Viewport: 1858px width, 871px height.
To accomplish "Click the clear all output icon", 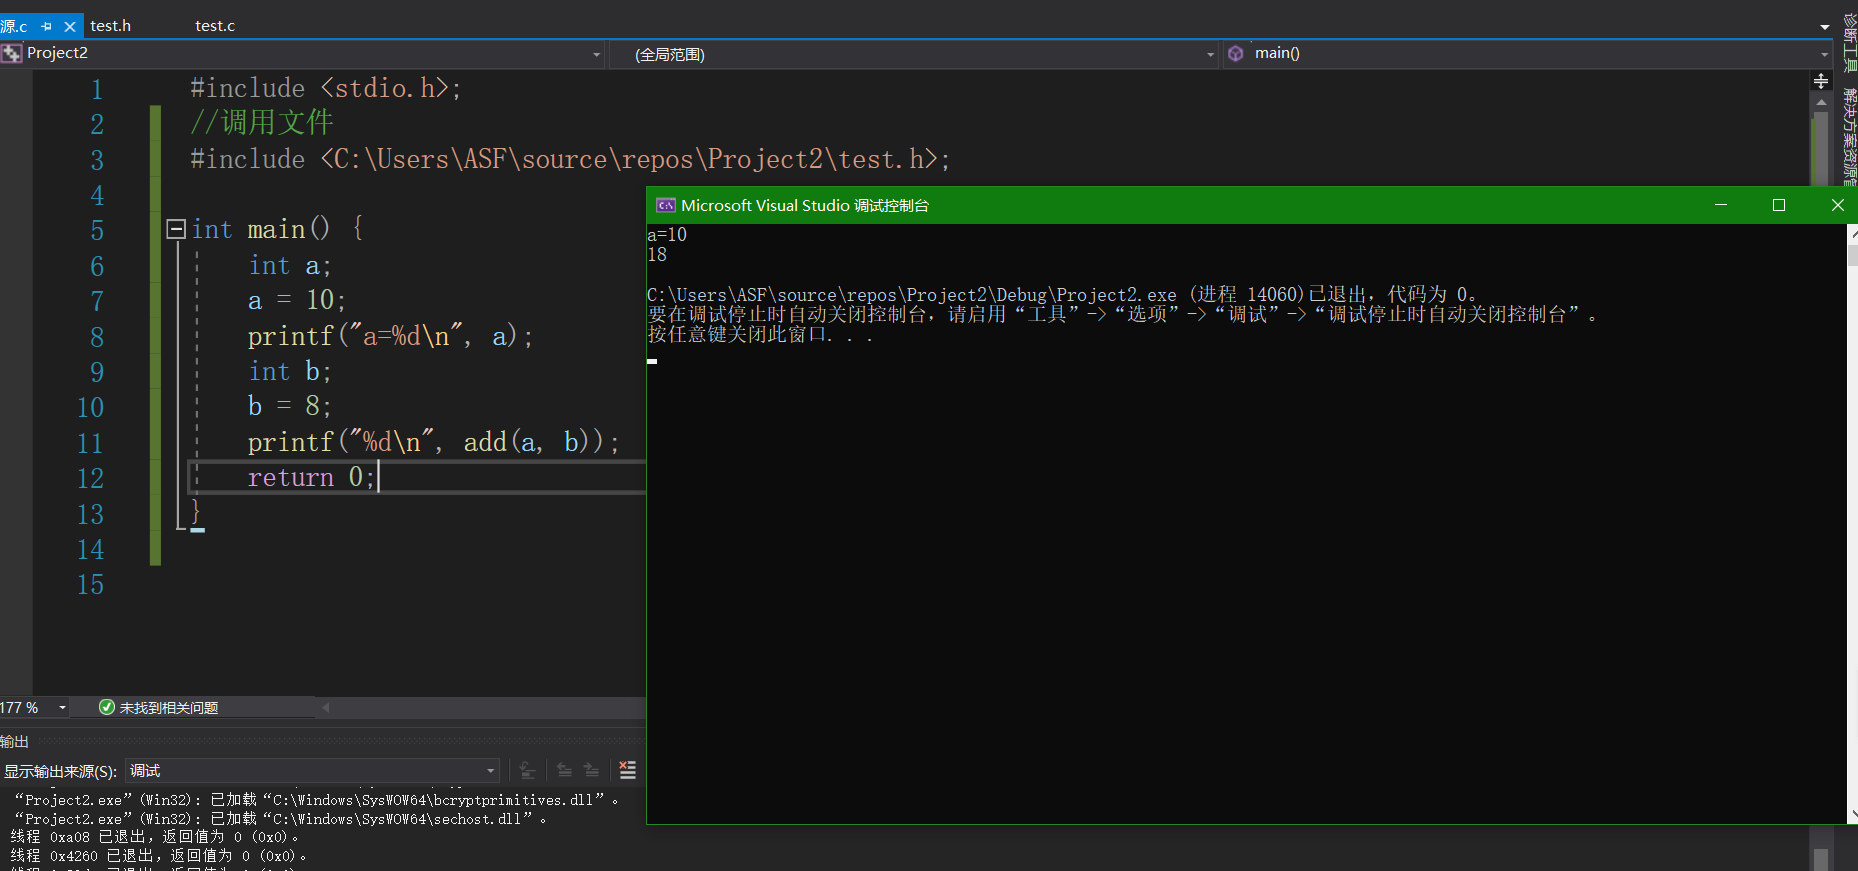I will tap(627, 770).
